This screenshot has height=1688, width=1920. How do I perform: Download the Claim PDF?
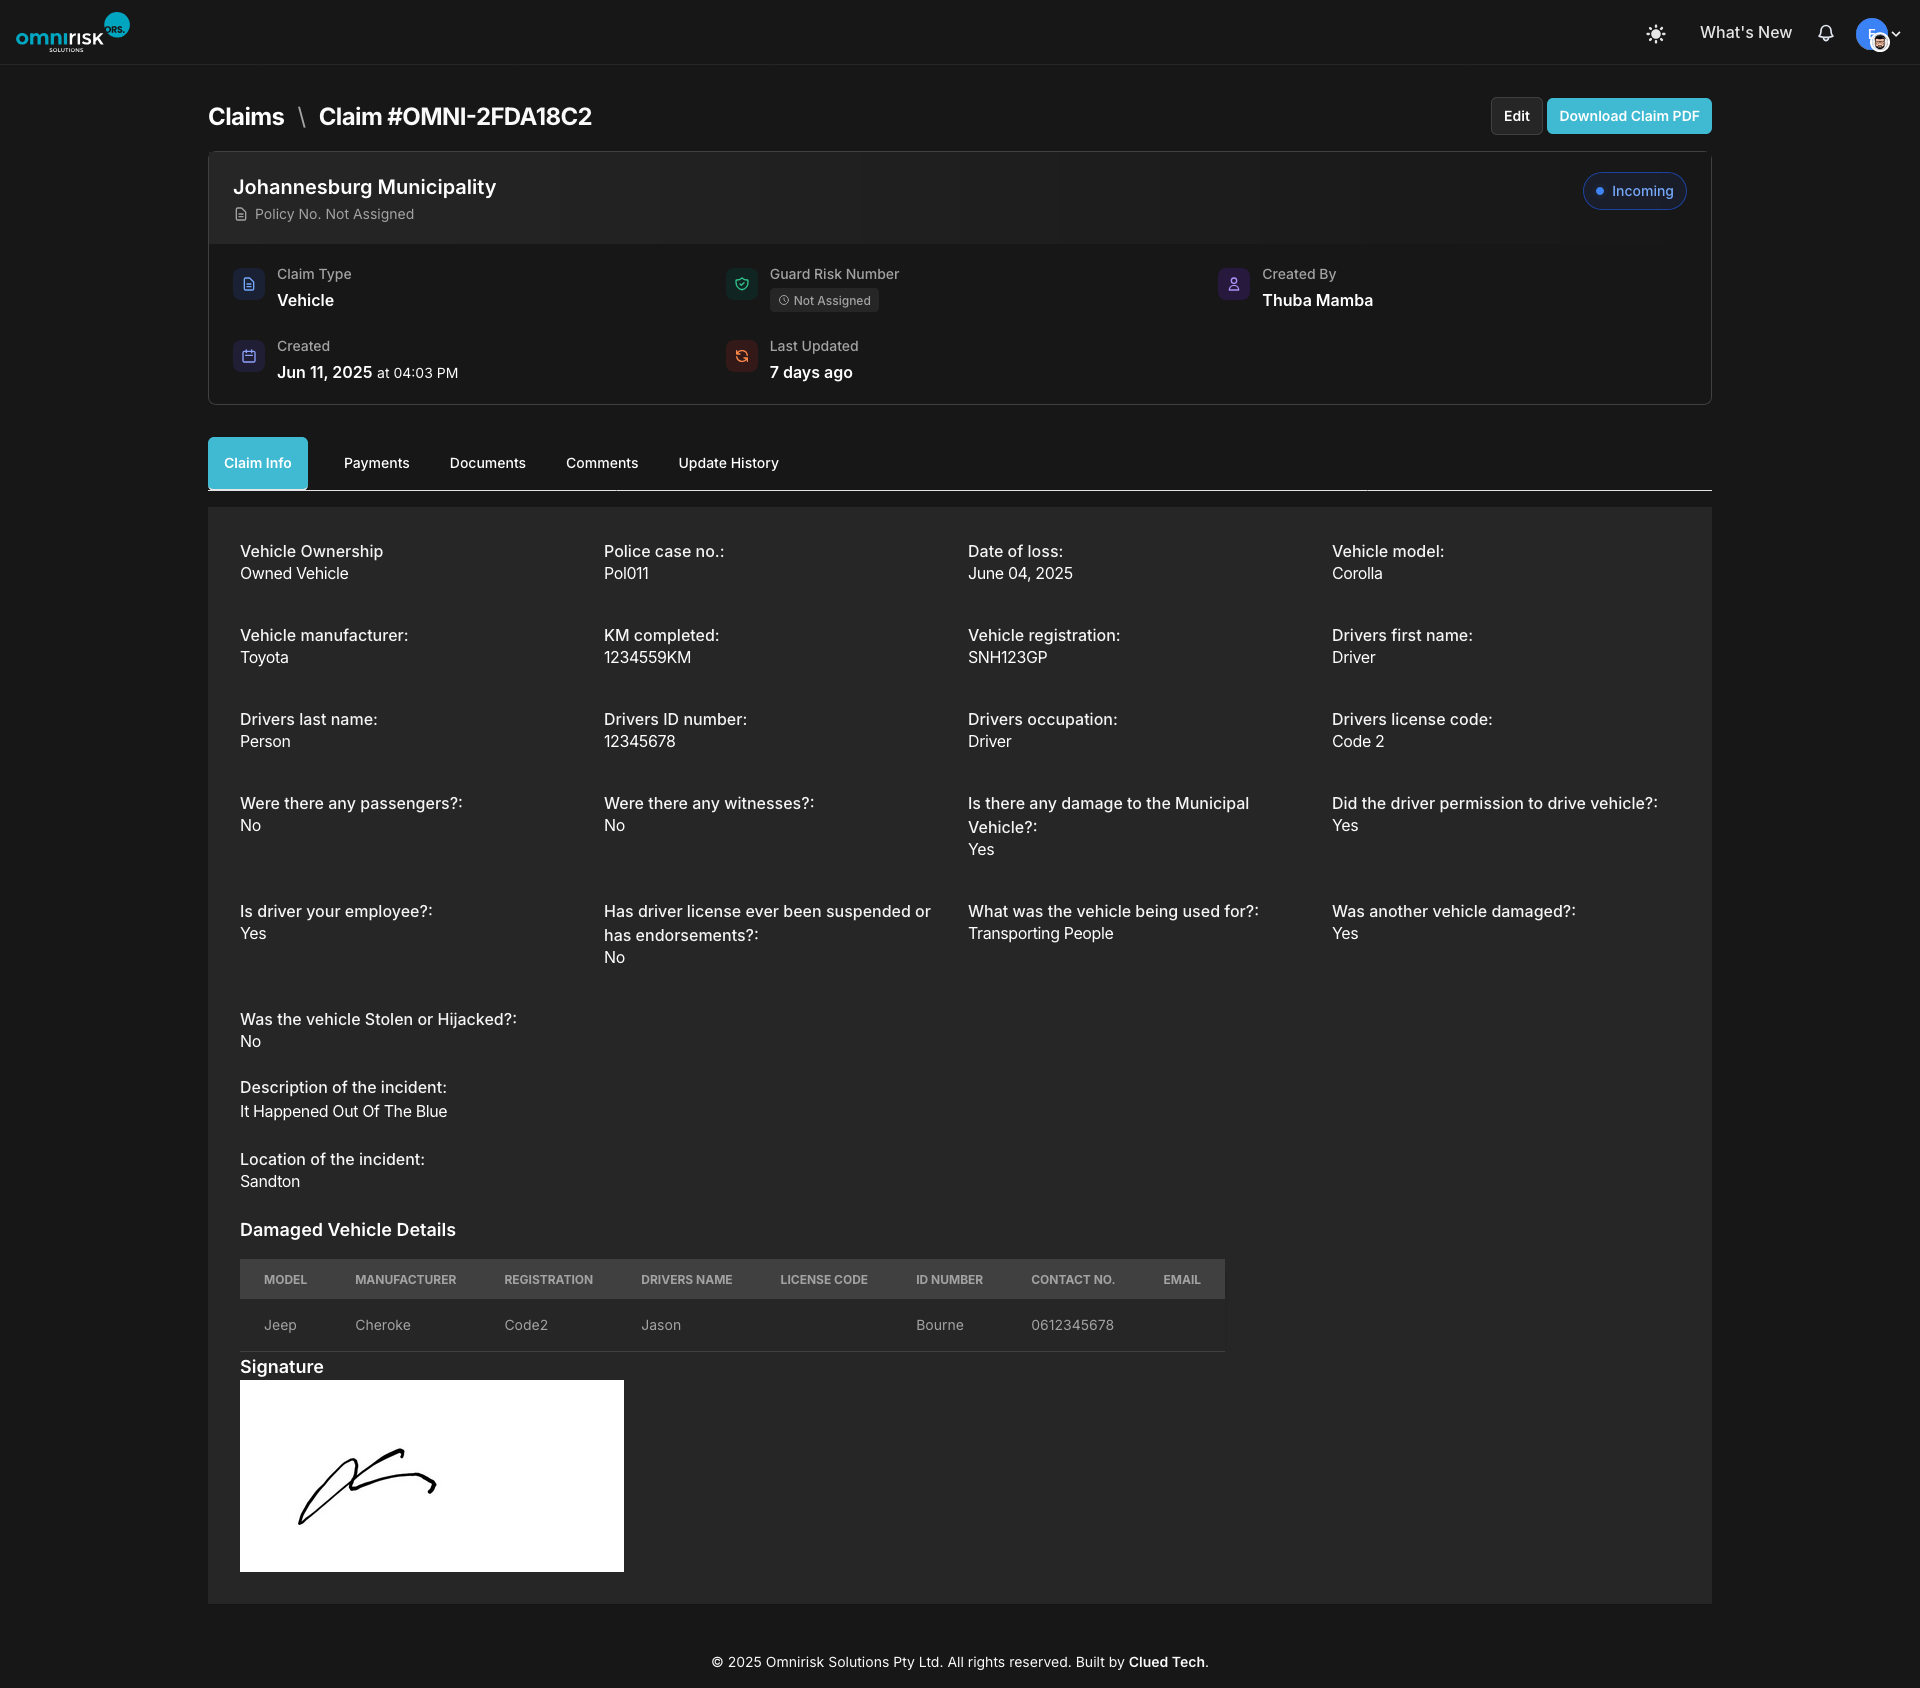1629,116
